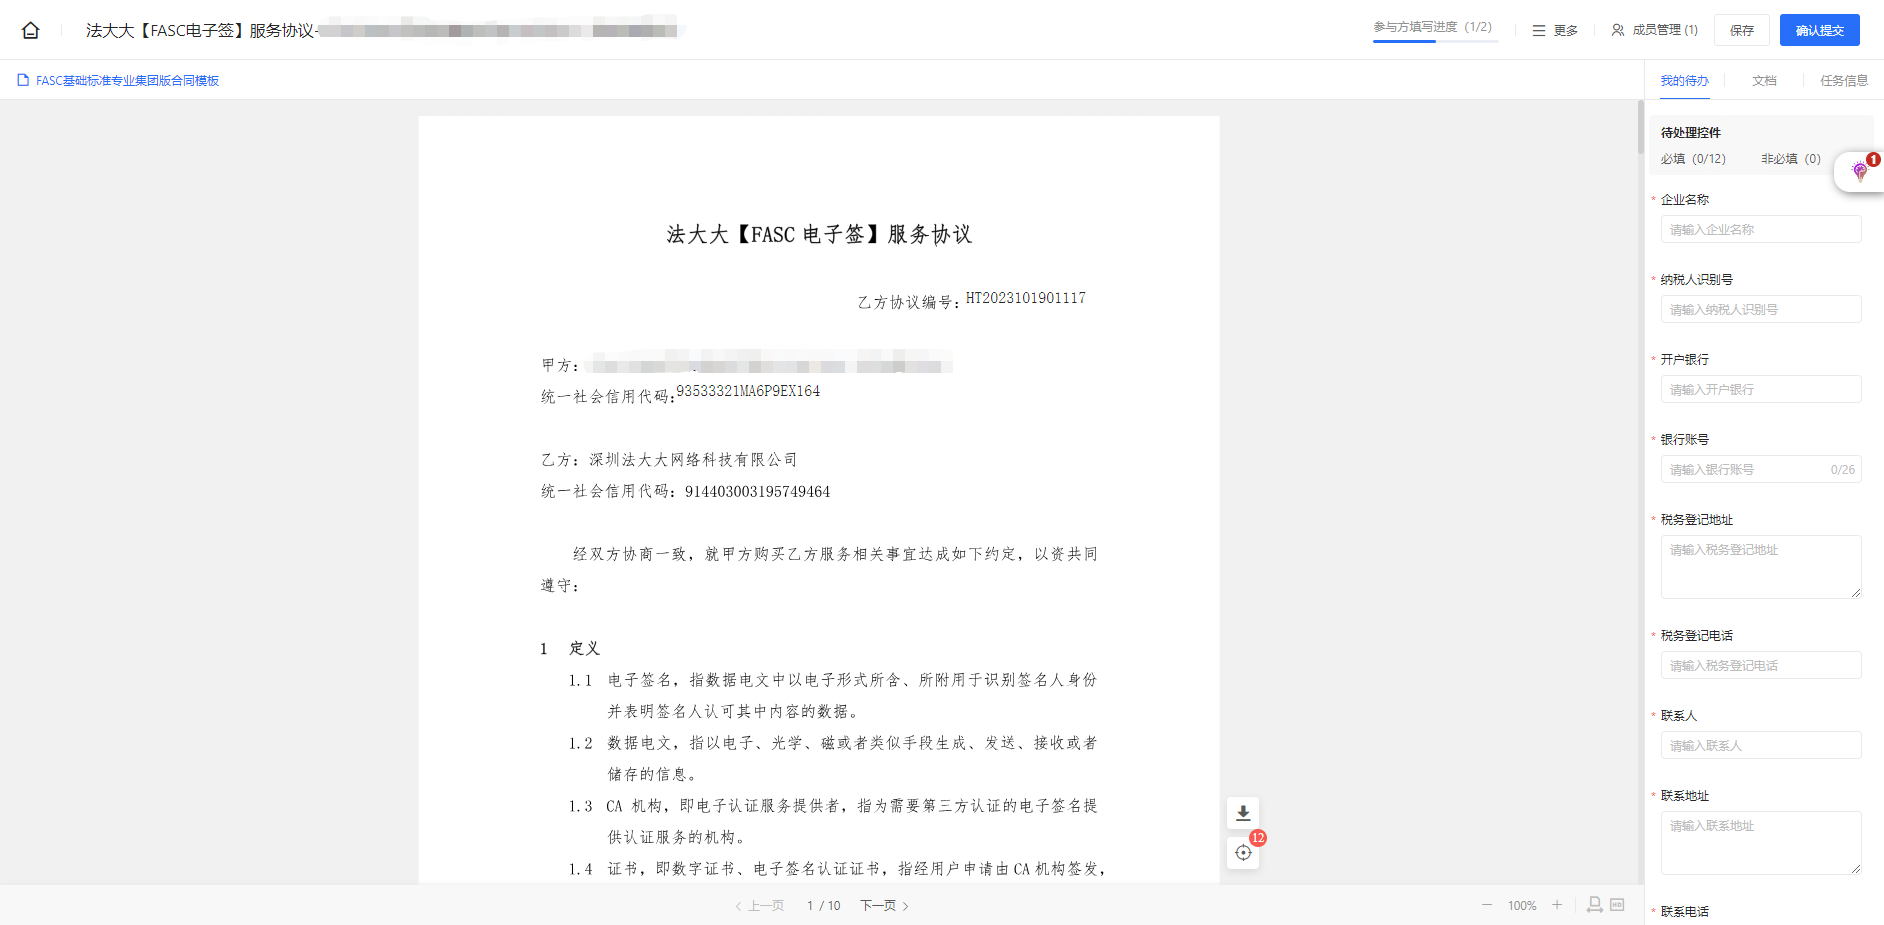
Task: Toggle the HD display icon
Action: [x=1617, y=904]
